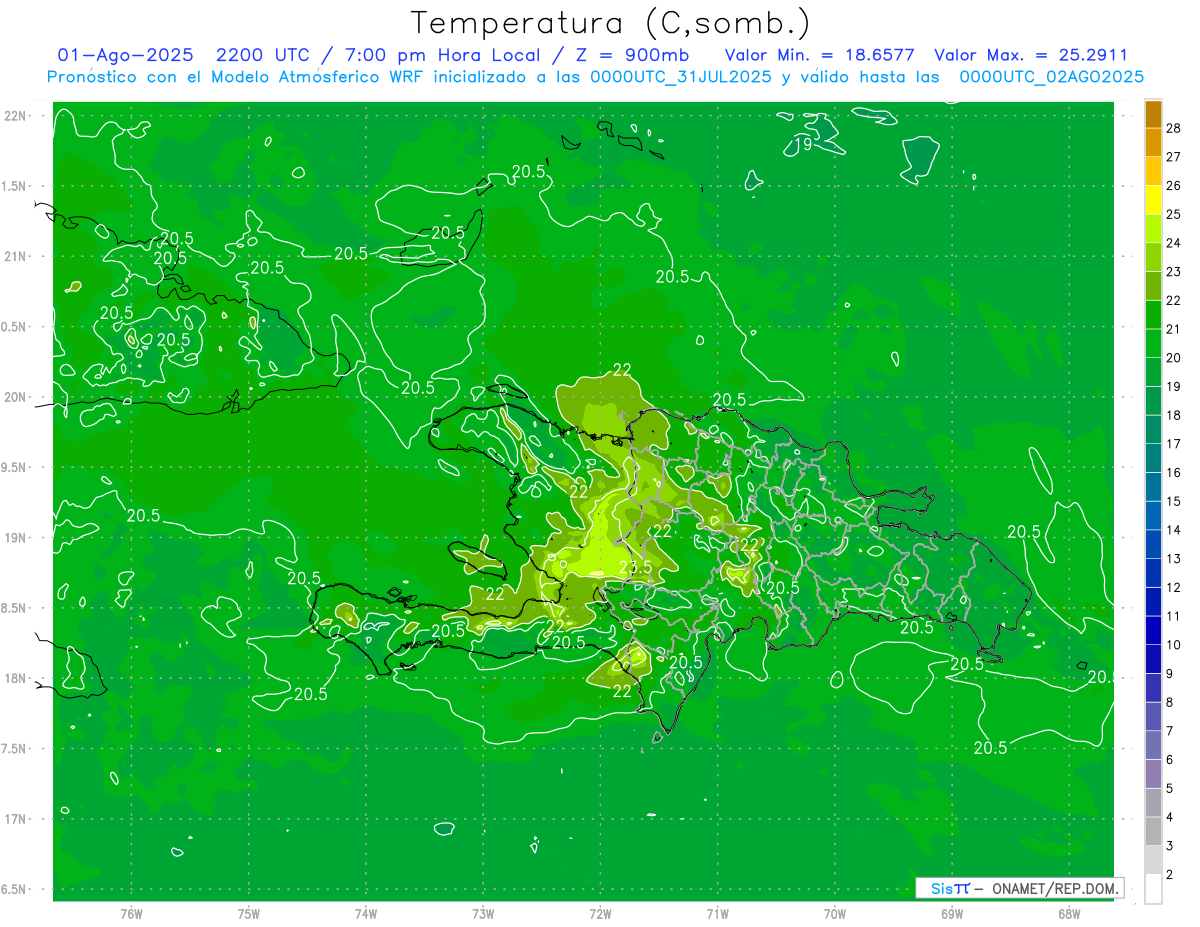The width and height of the screenshot is (1200, 927).
Task: Click the '17N' latitude axis label
Action: [x=15, y=819]
